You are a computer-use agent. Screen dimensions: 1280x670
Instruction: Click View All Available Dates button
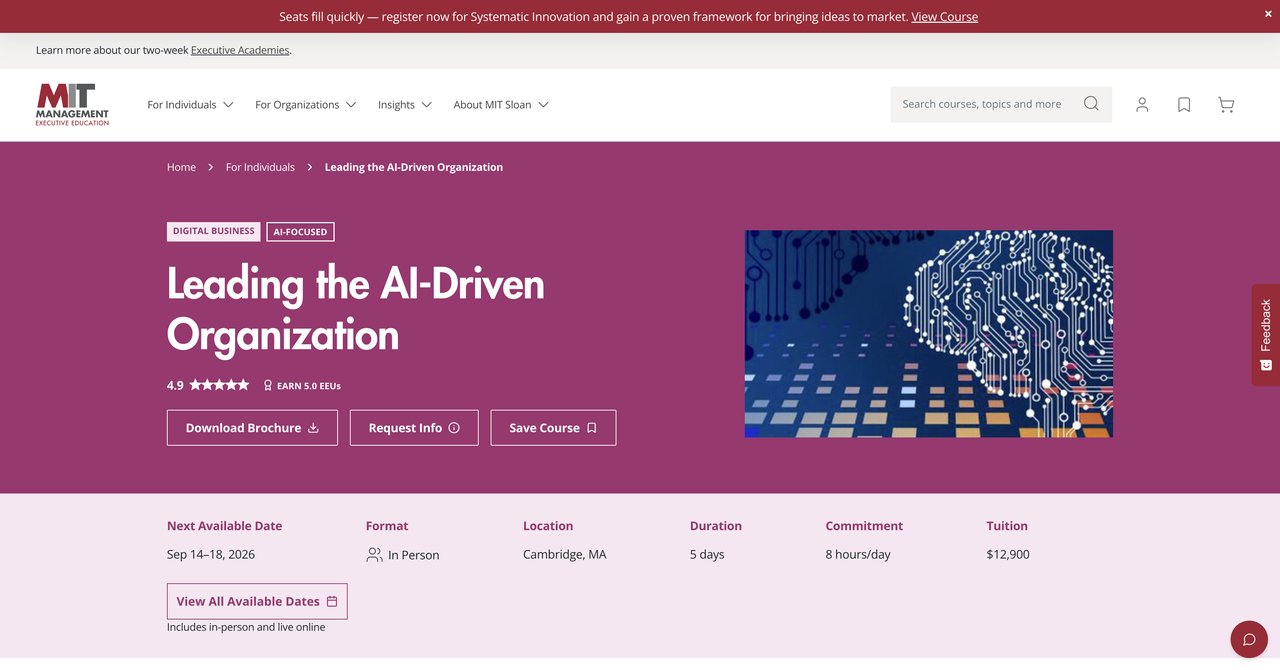(257, 601)
